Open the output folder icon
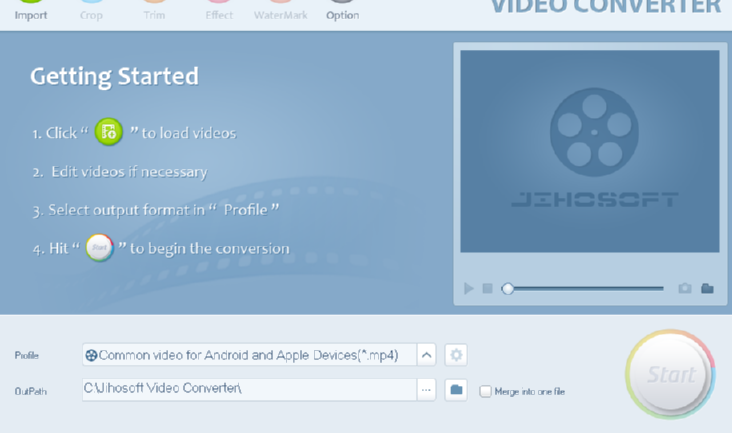 pos(456,390)
